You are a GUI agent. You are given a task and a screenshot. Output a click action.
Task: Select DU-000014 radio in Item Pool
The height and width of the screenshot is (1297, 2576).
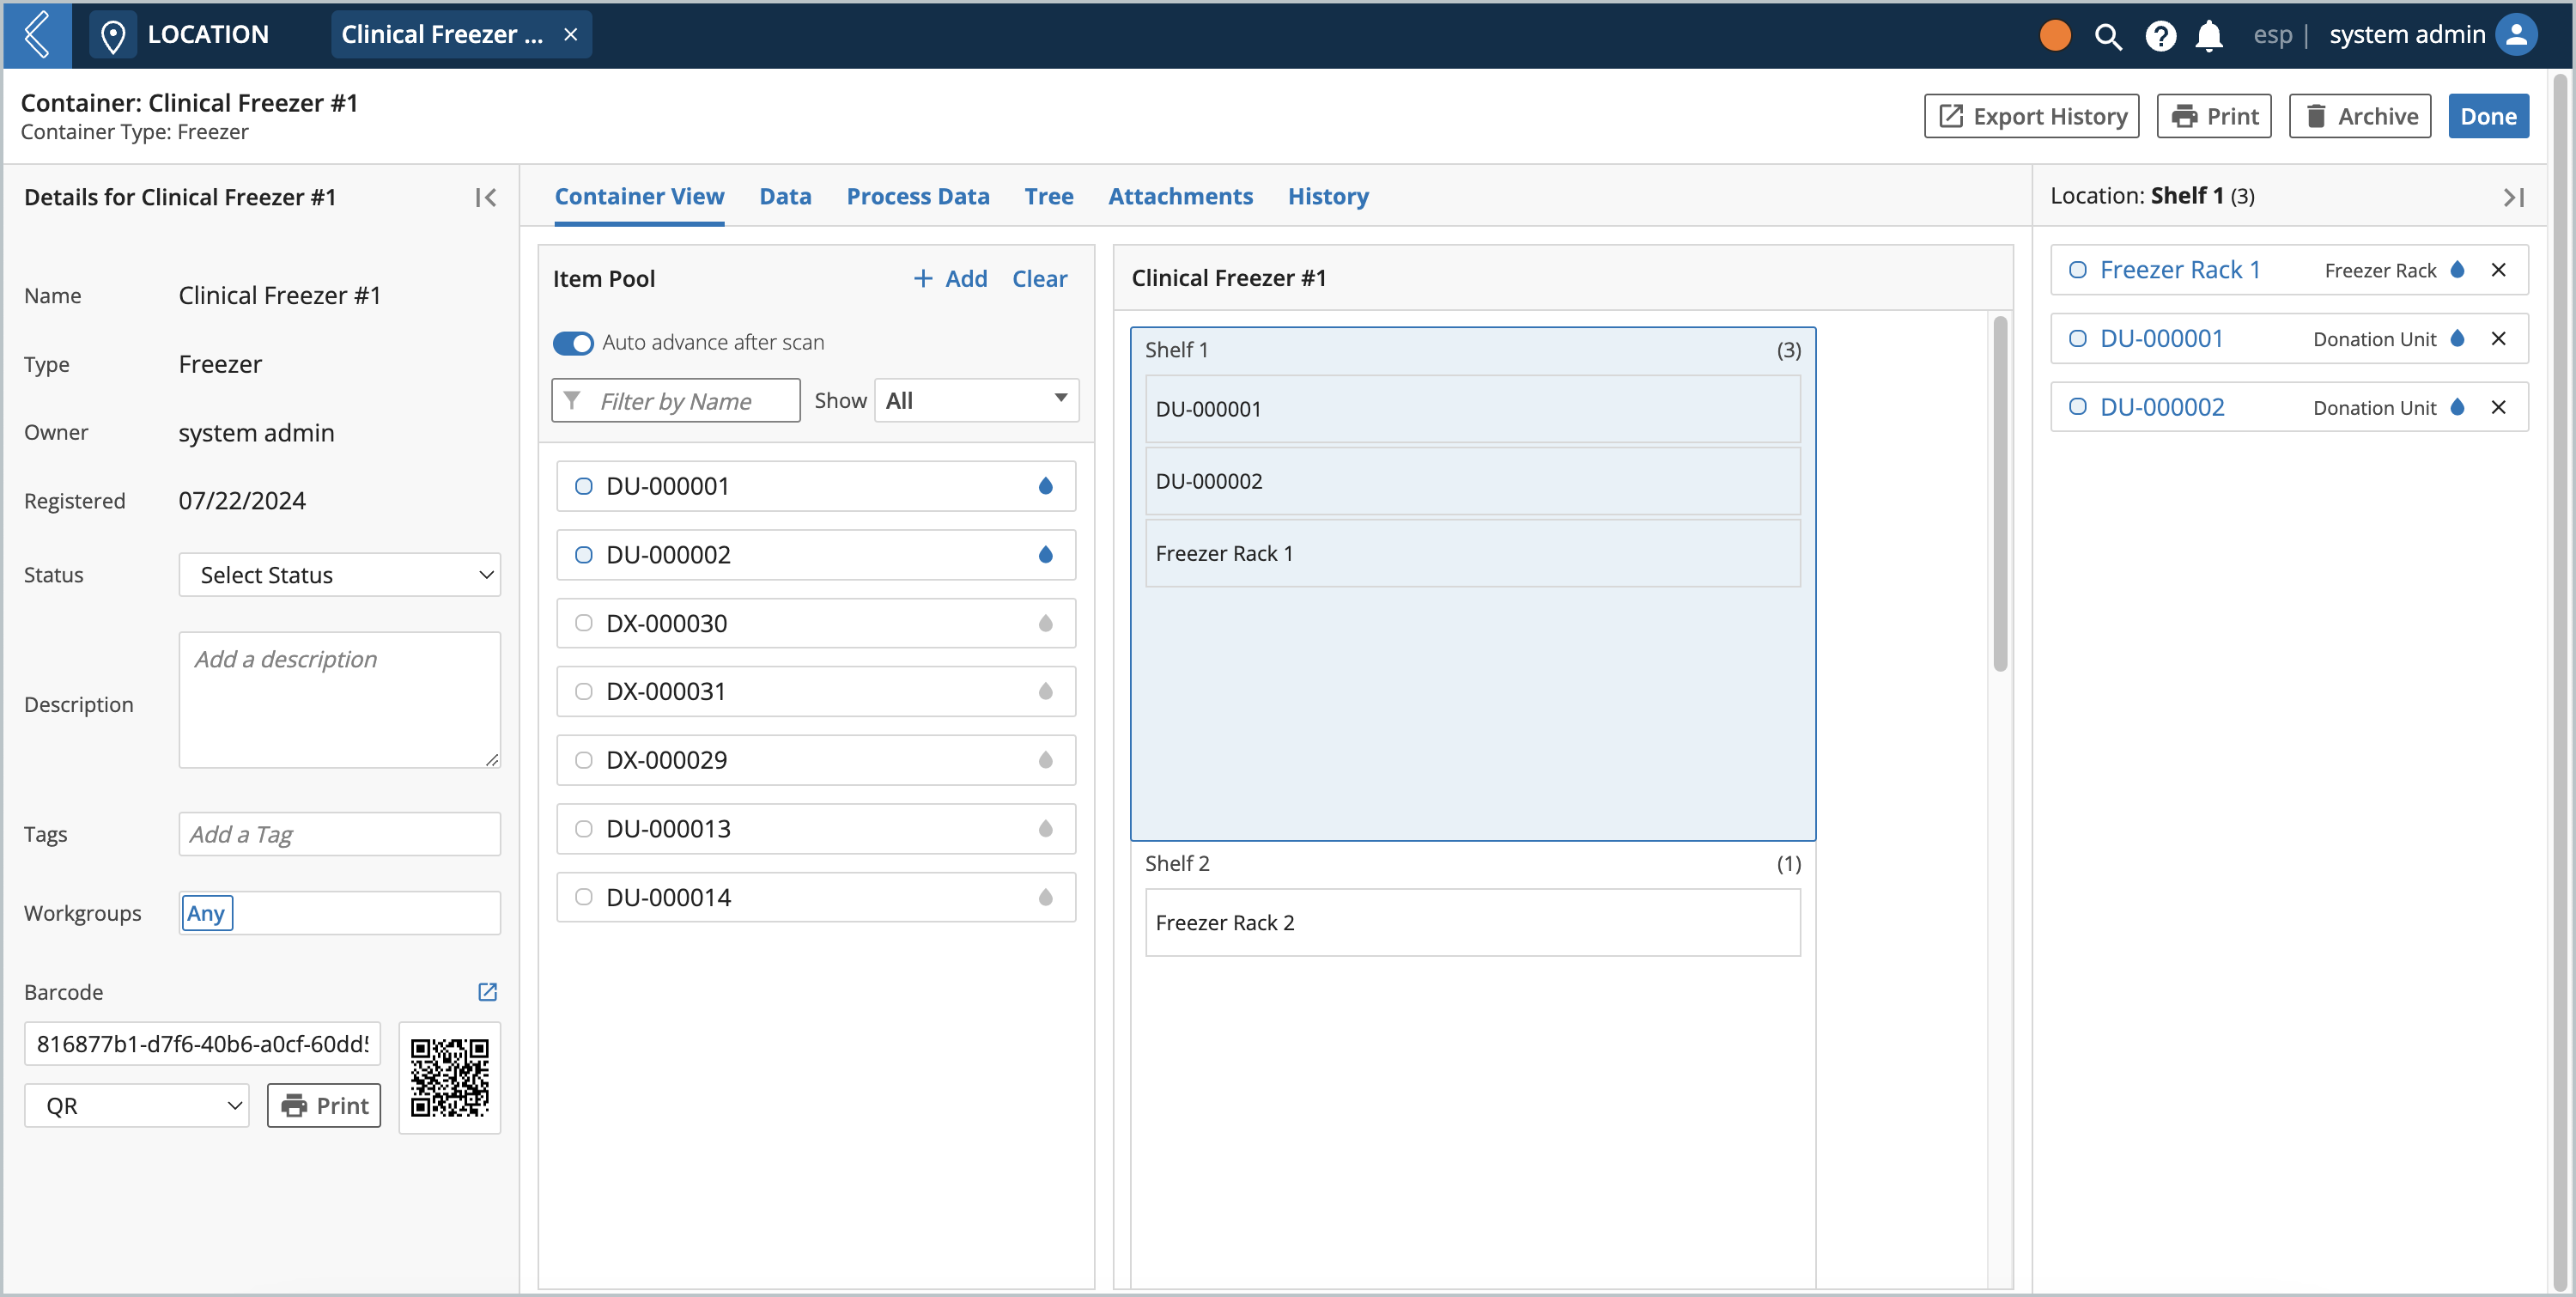tap(584, 897)
